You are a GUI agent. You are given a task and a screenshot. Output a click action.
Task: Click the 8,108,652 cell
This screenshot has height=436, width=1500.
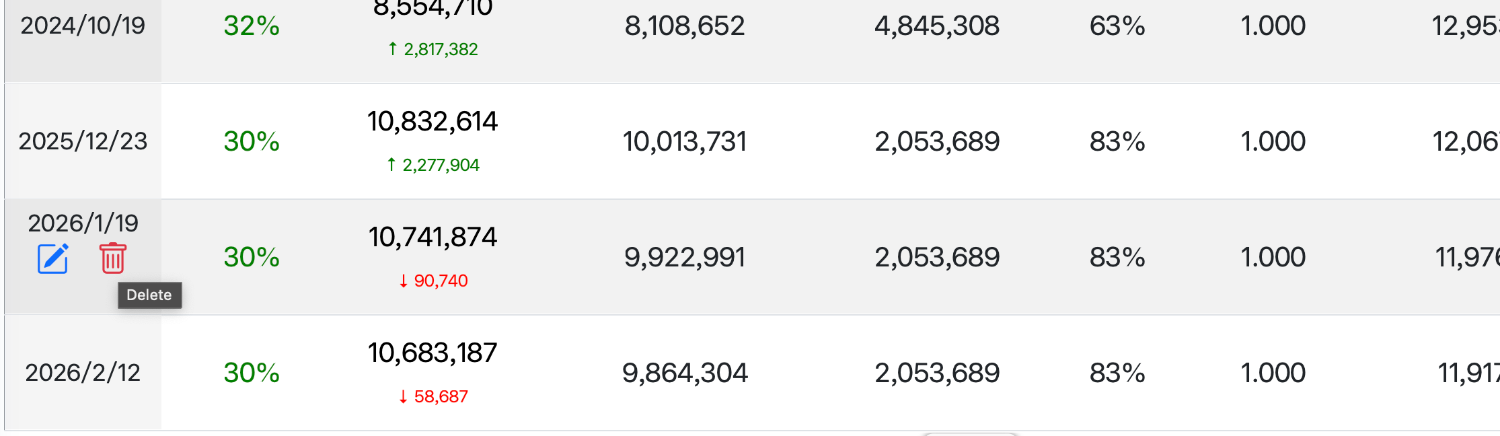click(685, 26)
